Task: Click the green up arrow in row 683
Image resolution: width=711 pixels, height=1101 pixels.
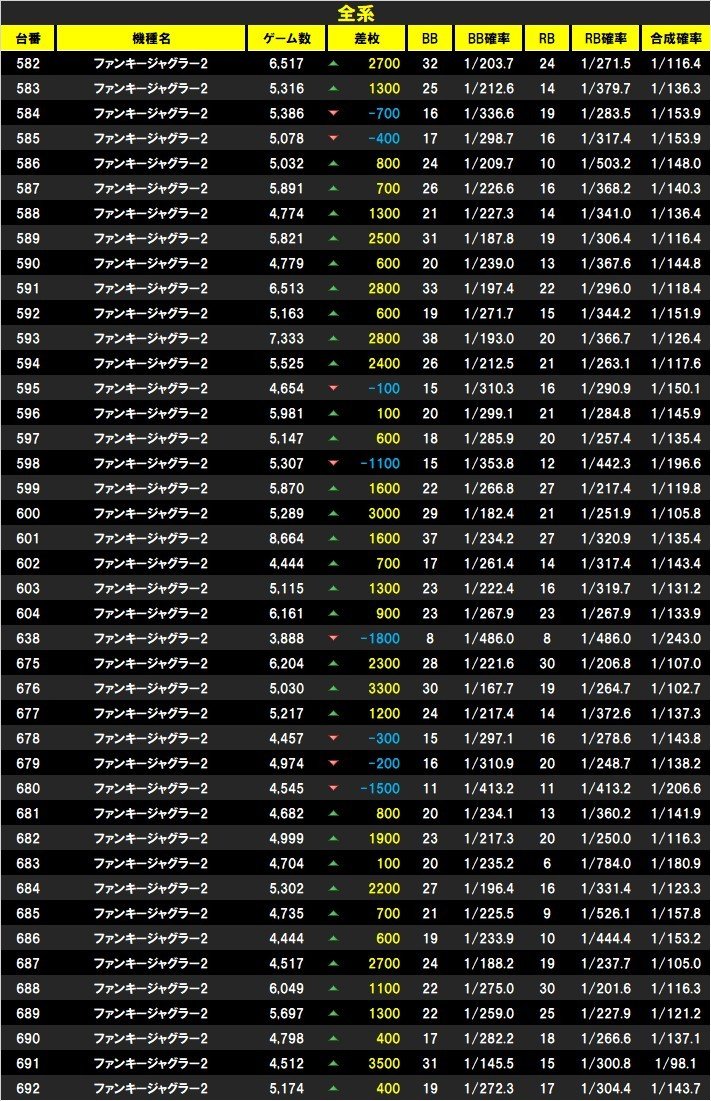Action: (x=333, y=864)
